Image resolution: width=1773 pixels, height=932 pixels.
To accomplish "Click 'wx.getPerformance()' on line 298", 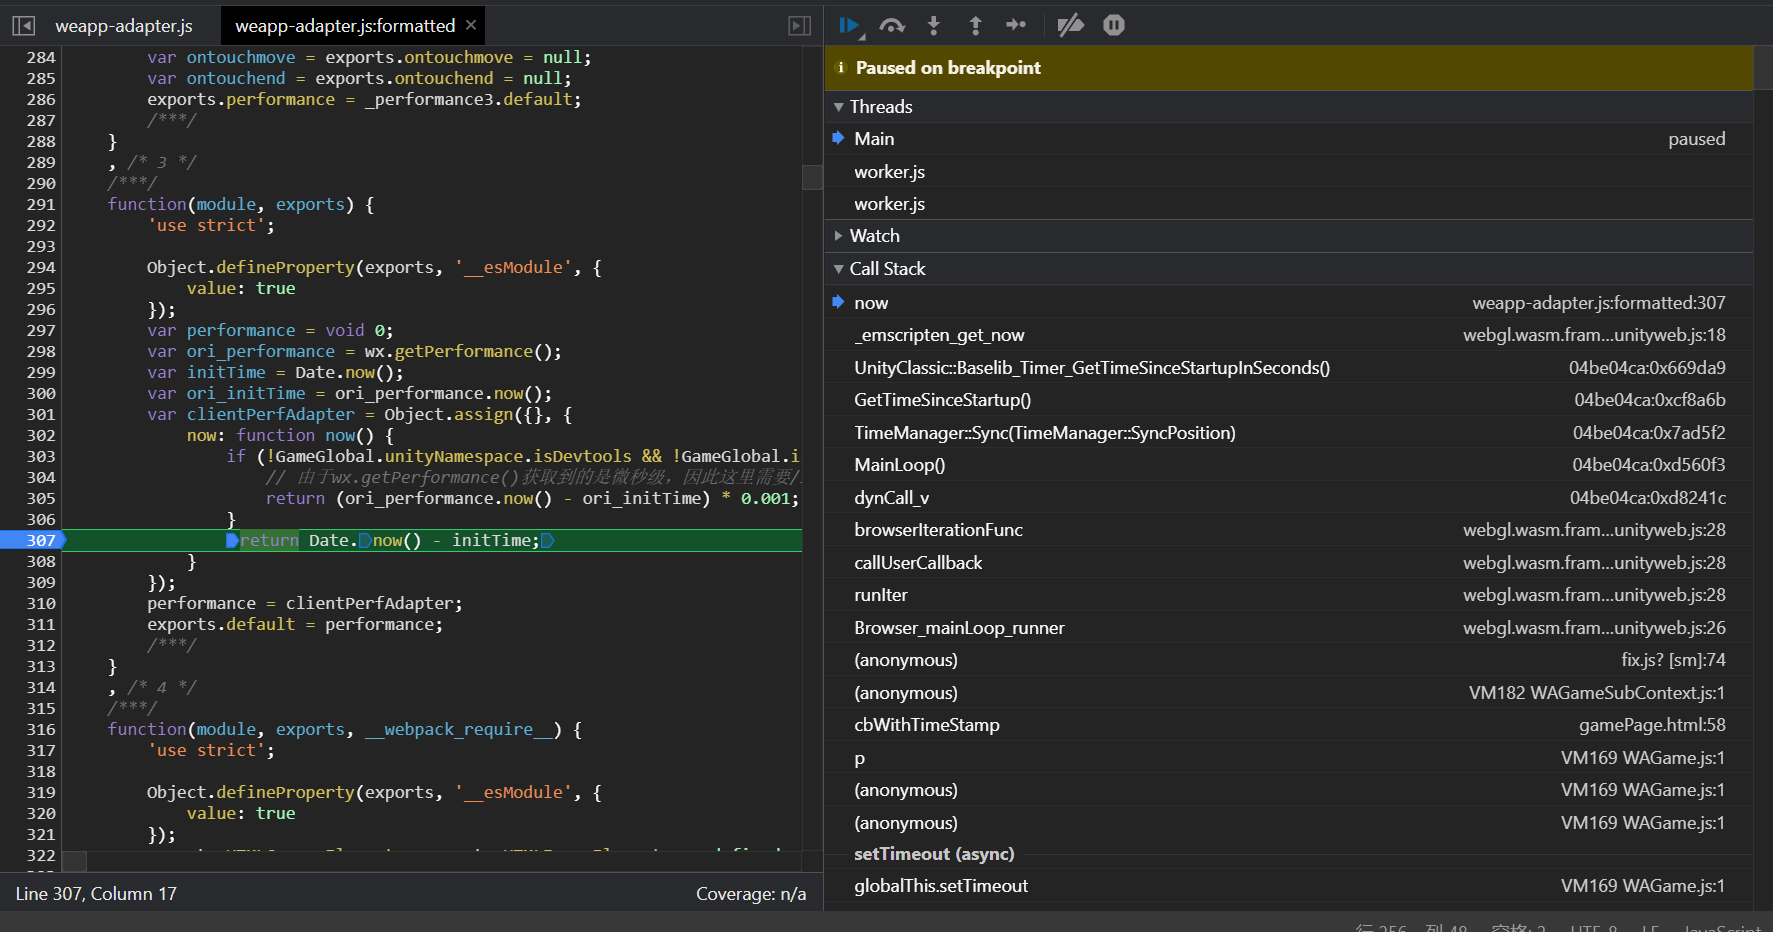I will (x=463, y=351).
